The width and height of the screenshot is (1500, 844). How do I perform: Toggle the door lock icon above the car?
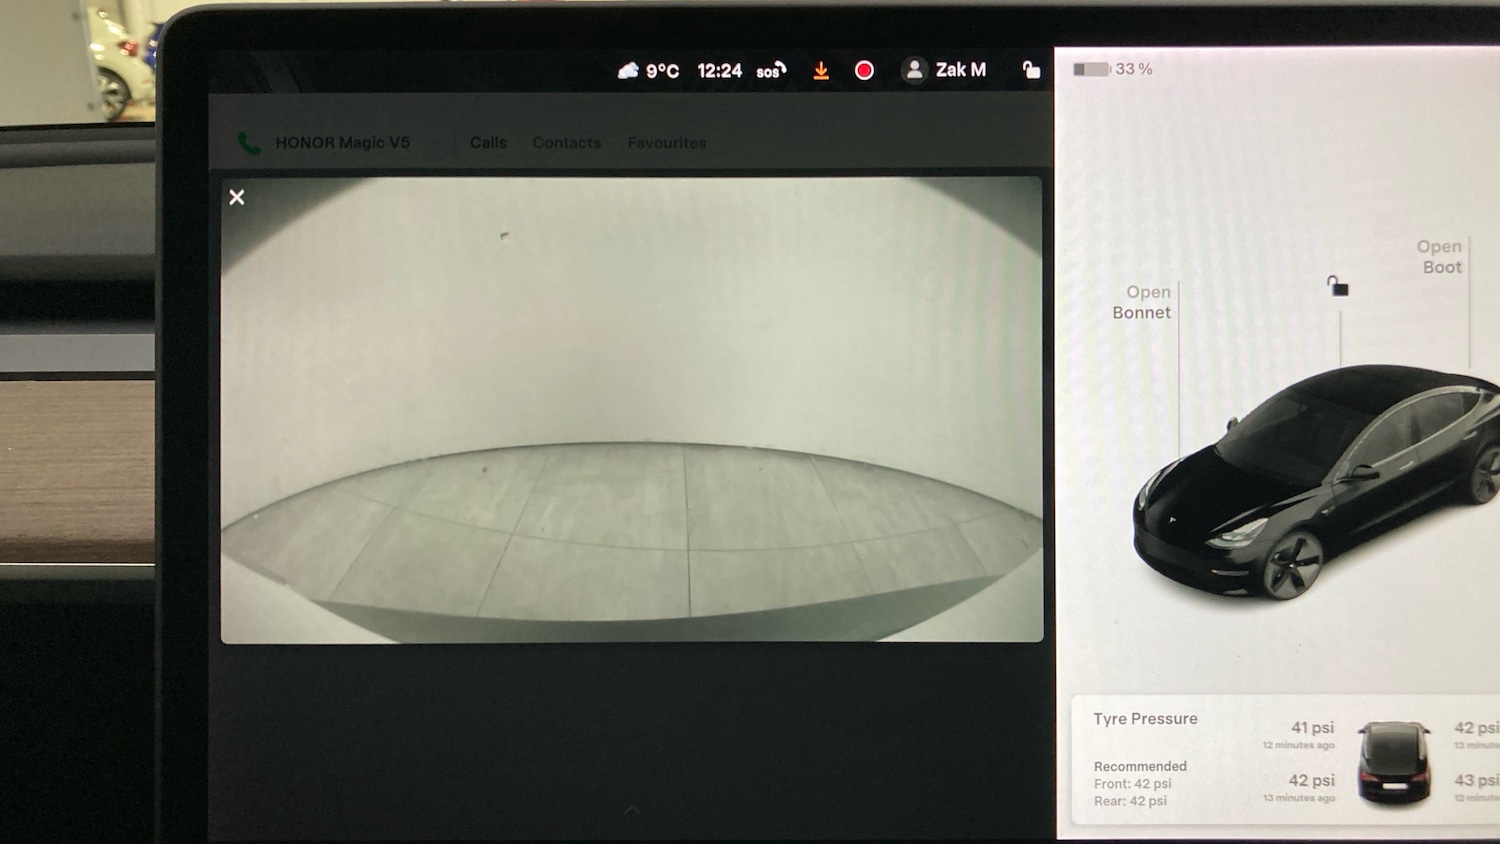coord(1338,287)
